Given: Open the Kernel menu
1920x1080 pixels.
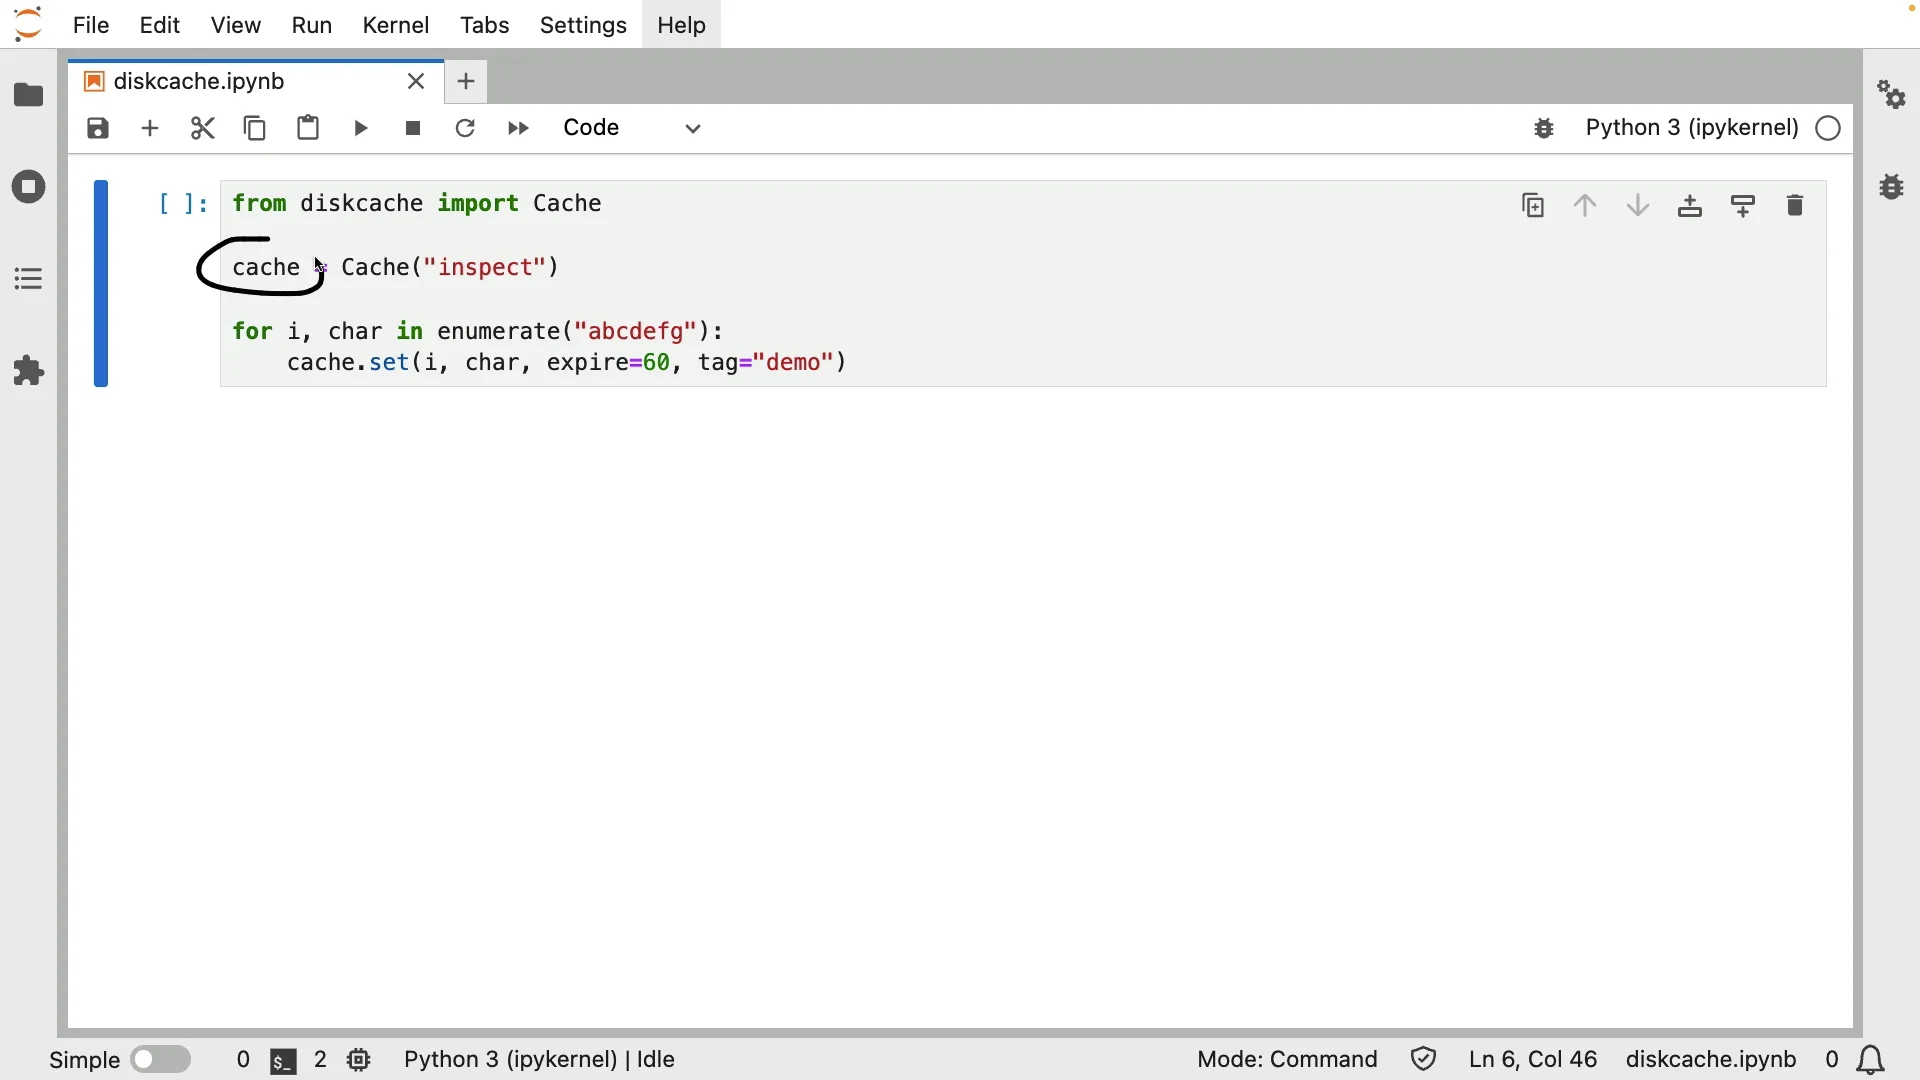Looking at the screenshot, I should [x=396, y=25].
